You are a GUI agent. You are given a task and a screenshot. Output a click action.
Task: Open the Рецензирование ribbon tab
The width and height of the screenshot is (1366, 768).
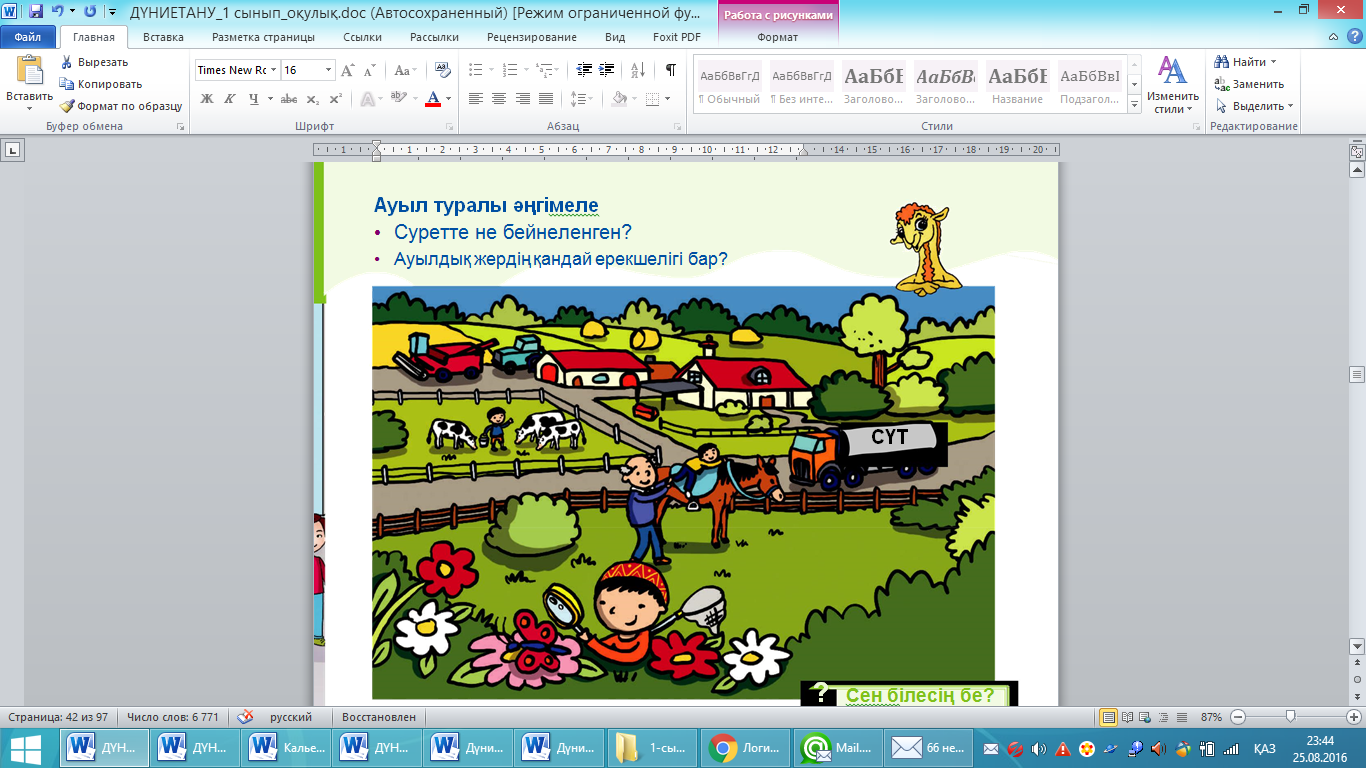point(532,37)
